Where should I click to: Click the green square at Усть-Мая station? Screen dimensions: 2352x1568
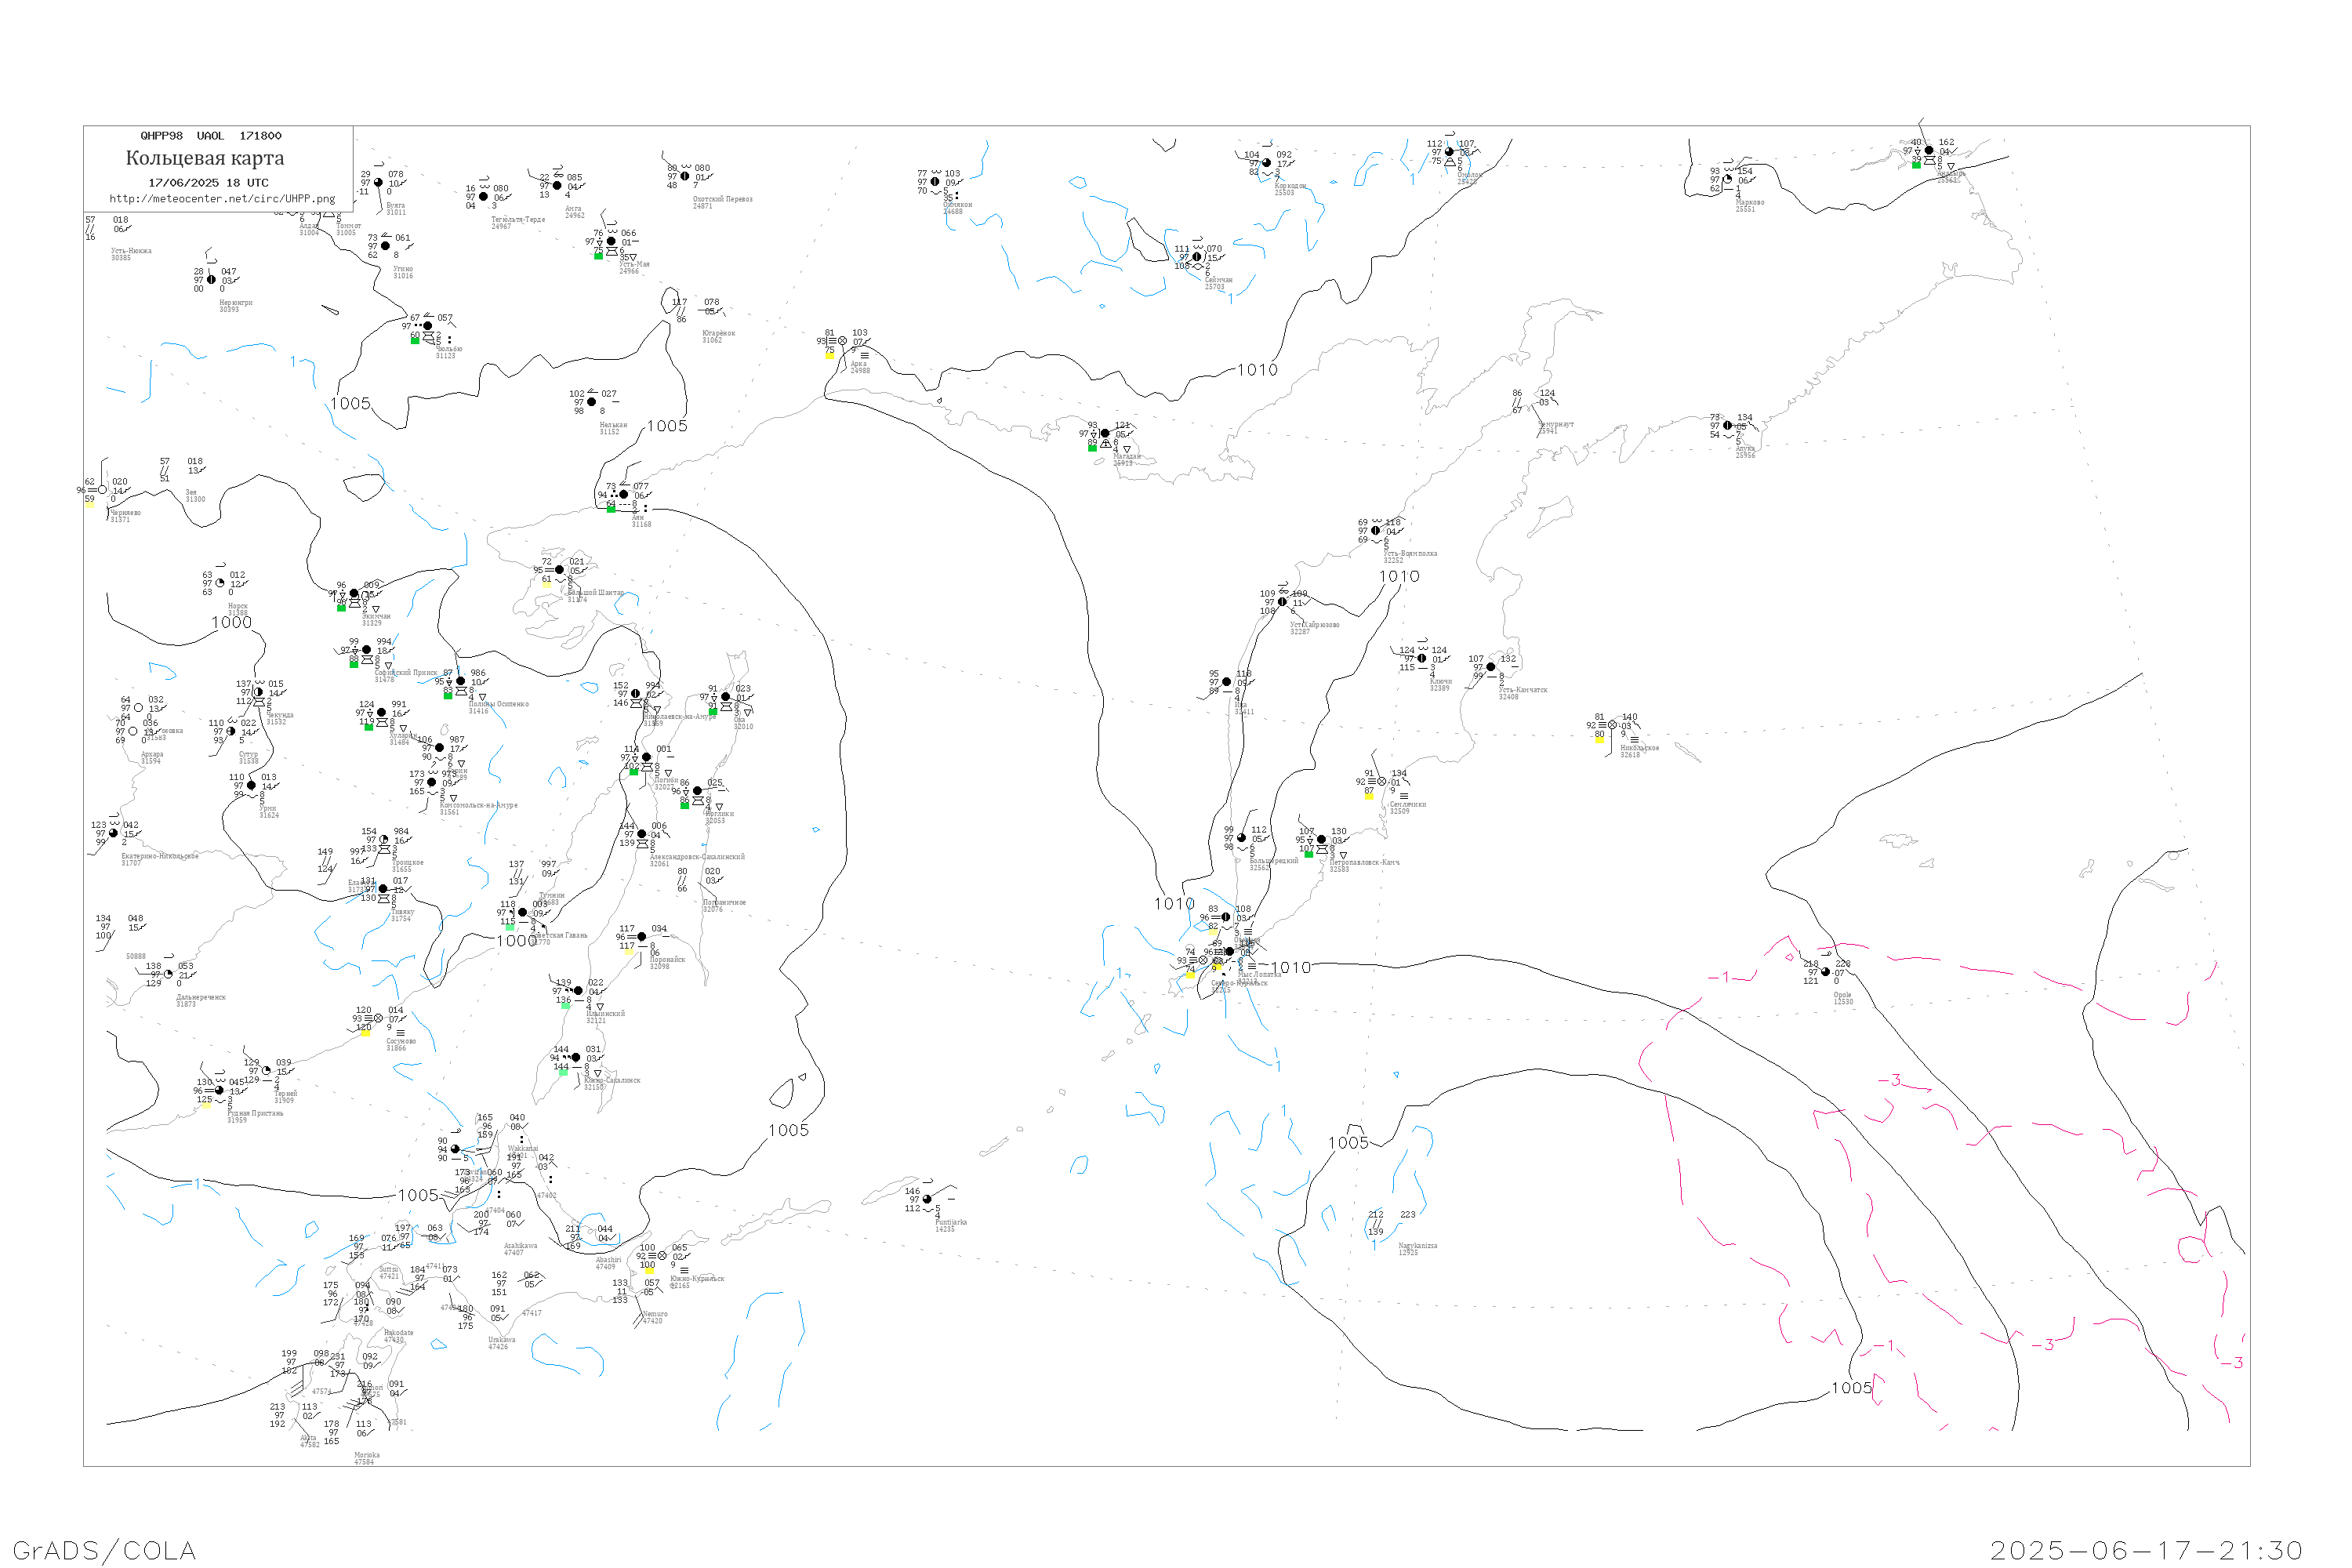click(x=598, y=256)
